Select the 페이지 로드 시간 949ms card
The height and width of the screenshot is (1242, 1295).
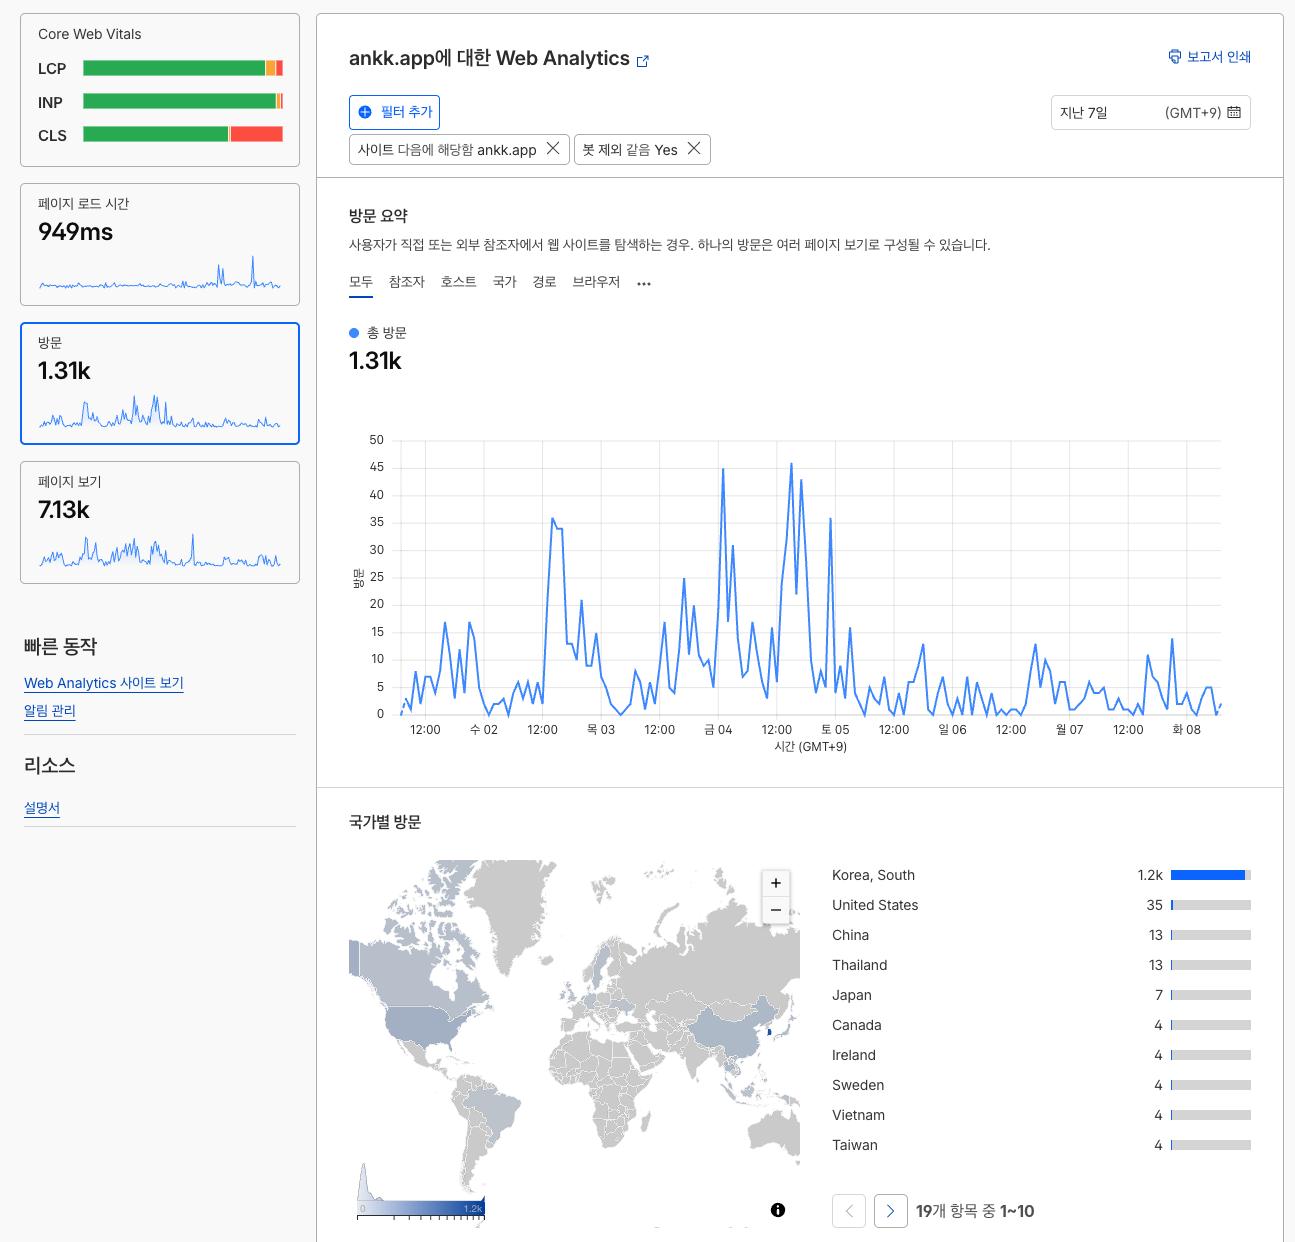point(160,244)
